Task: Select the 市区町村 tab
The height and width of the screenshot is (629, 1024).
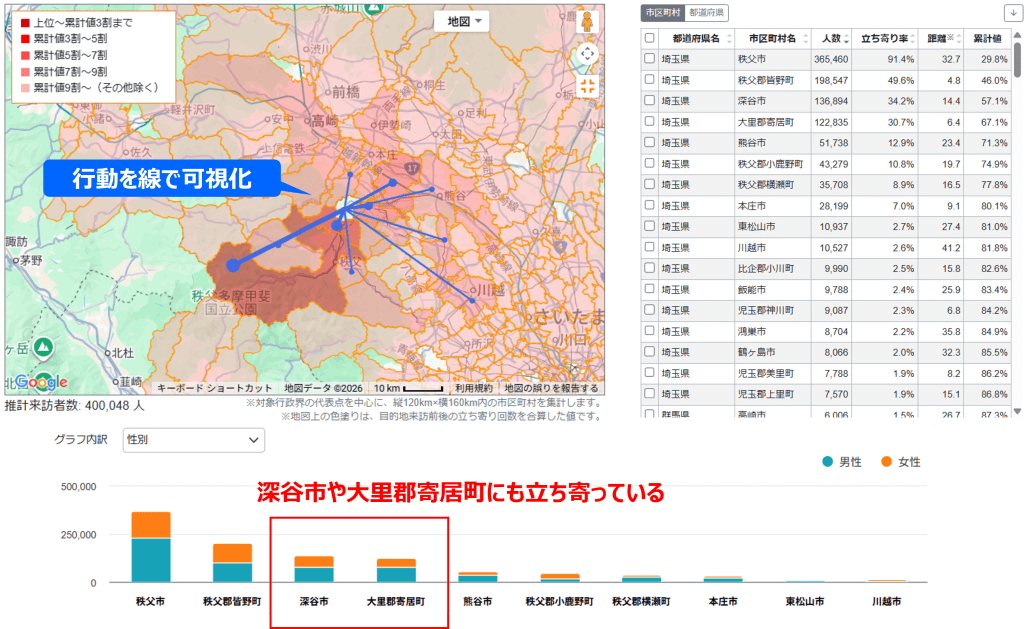Action: 663,12
